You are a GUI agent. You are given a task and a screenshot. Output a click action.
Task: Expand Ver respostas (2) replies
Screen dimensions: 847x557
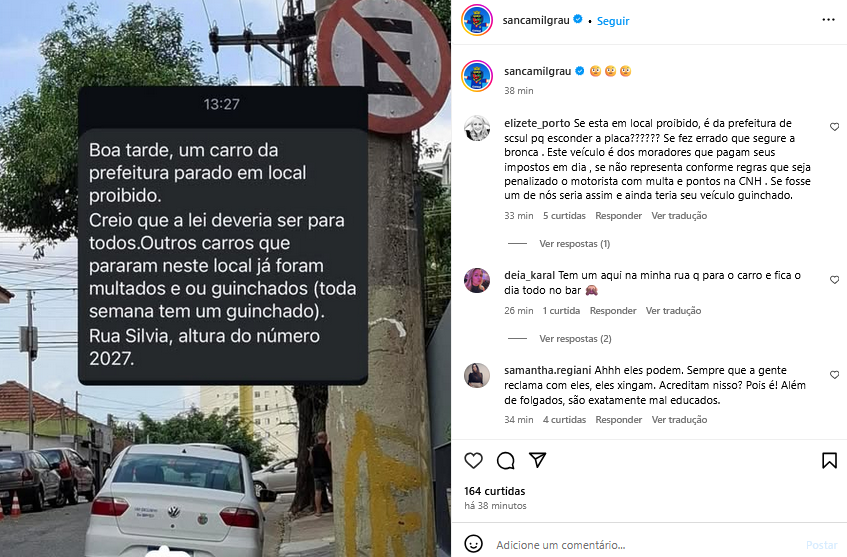575,339
